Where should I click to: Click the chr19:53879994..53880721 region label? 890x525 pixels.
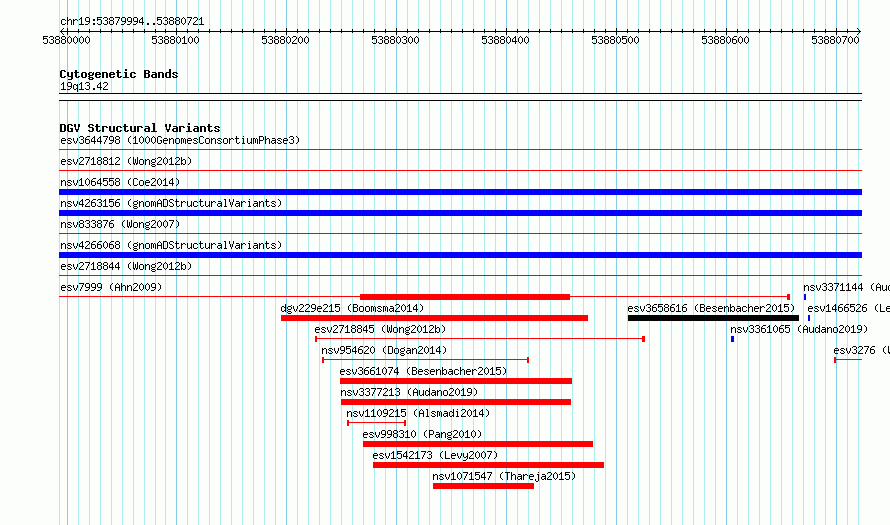pyautogui.click(x=132, y=22)
